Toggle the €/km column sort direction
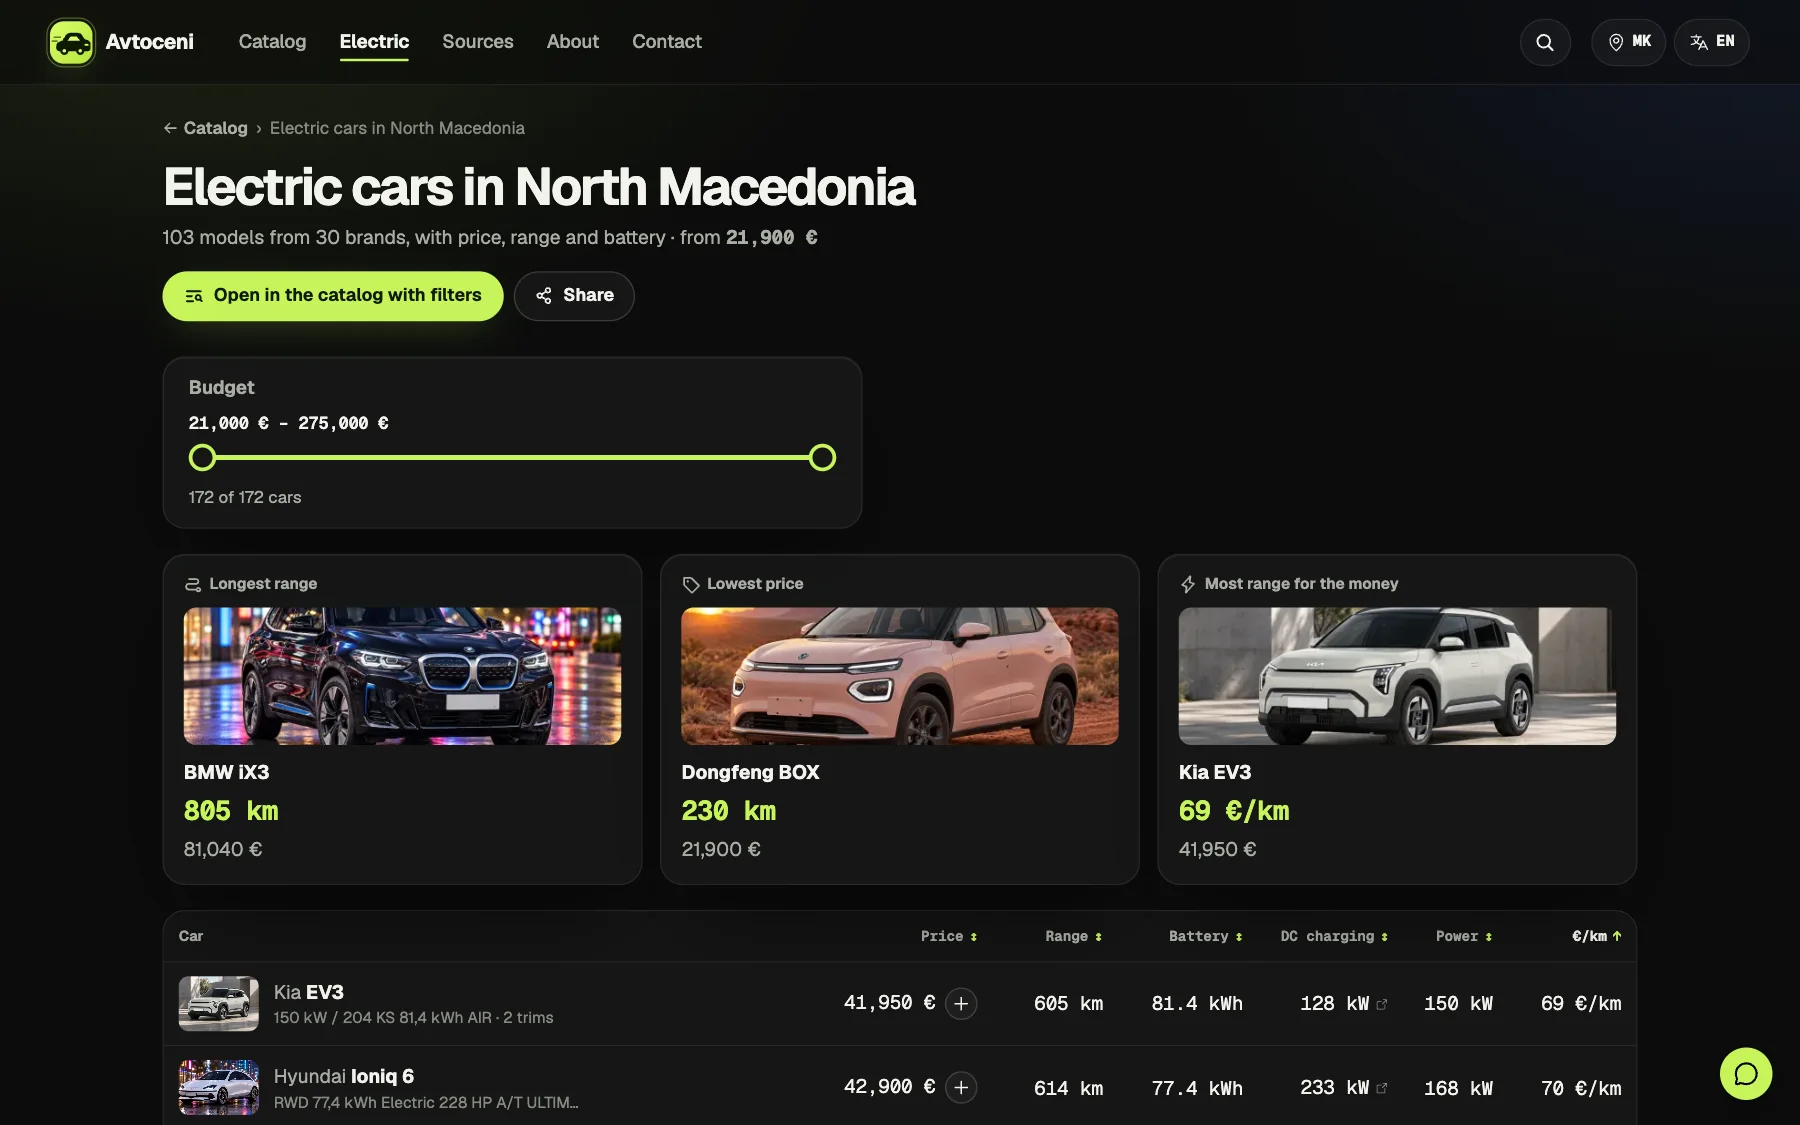The height and width of the screenshot is (1125, 1800). pos(1596,936)
